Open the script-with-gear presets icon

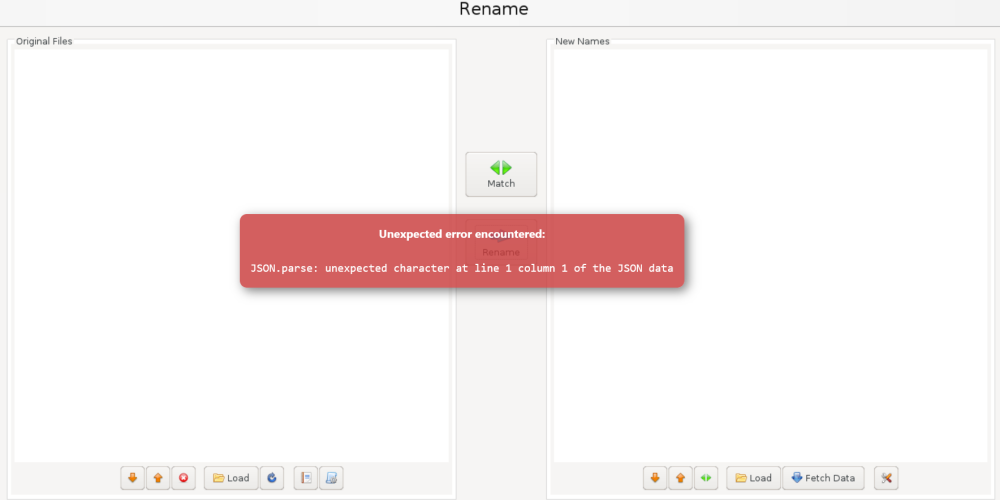(x=332, y=478)
